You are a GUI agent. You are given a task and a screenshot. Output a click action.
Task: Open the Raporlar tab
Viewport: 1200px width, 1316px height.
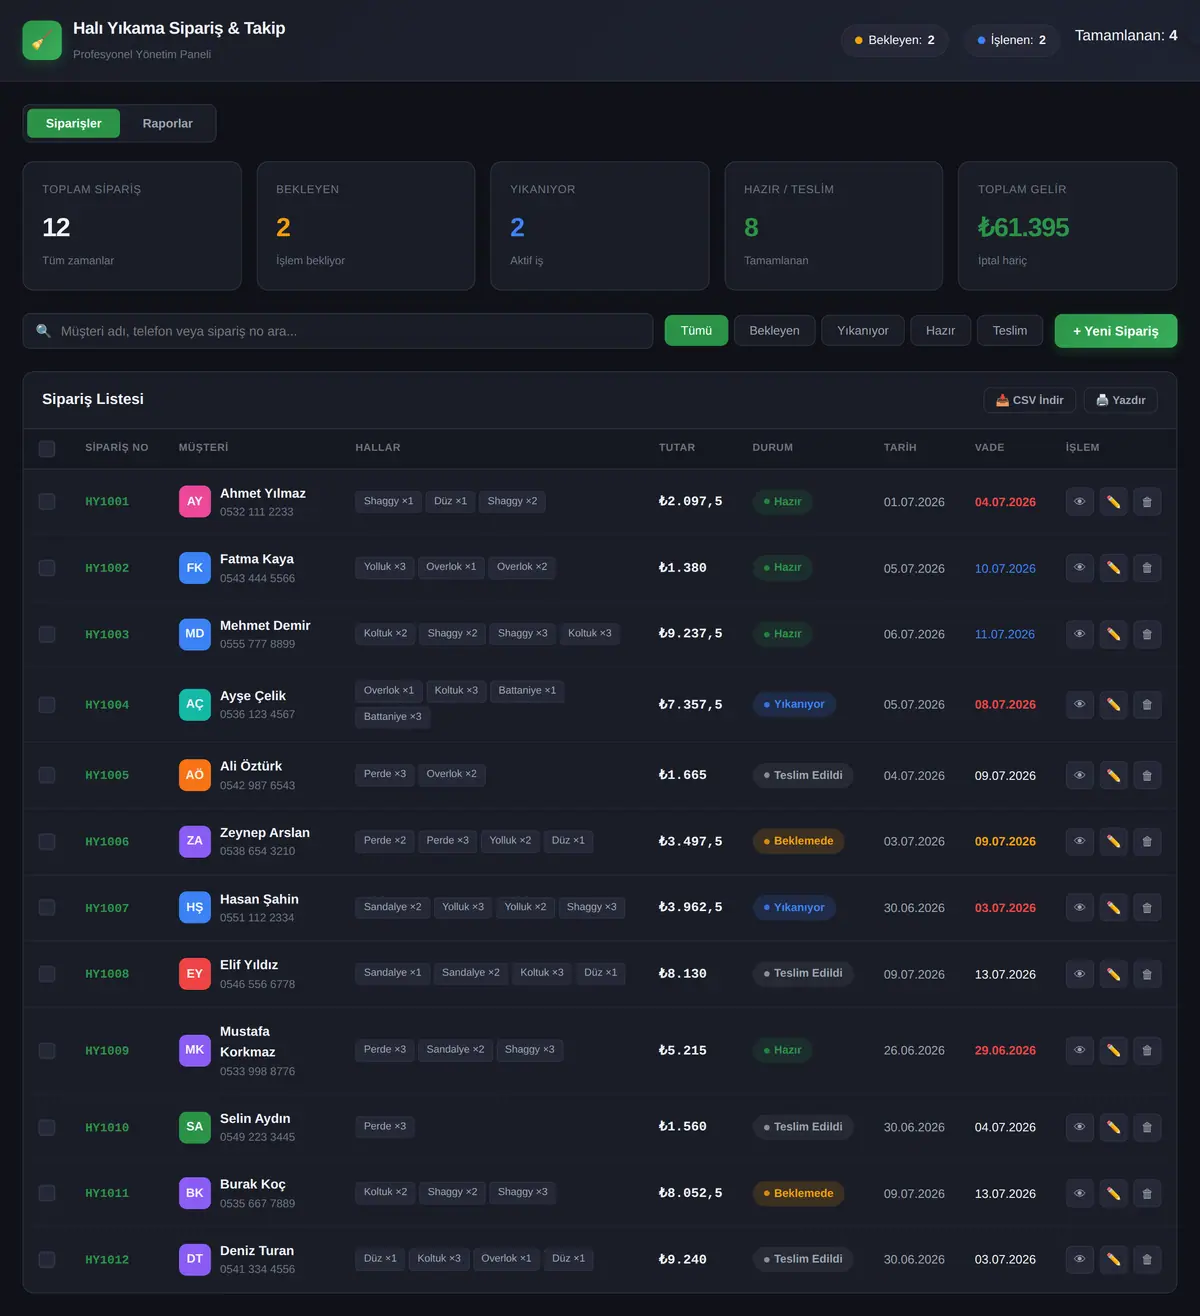point(168,123)
